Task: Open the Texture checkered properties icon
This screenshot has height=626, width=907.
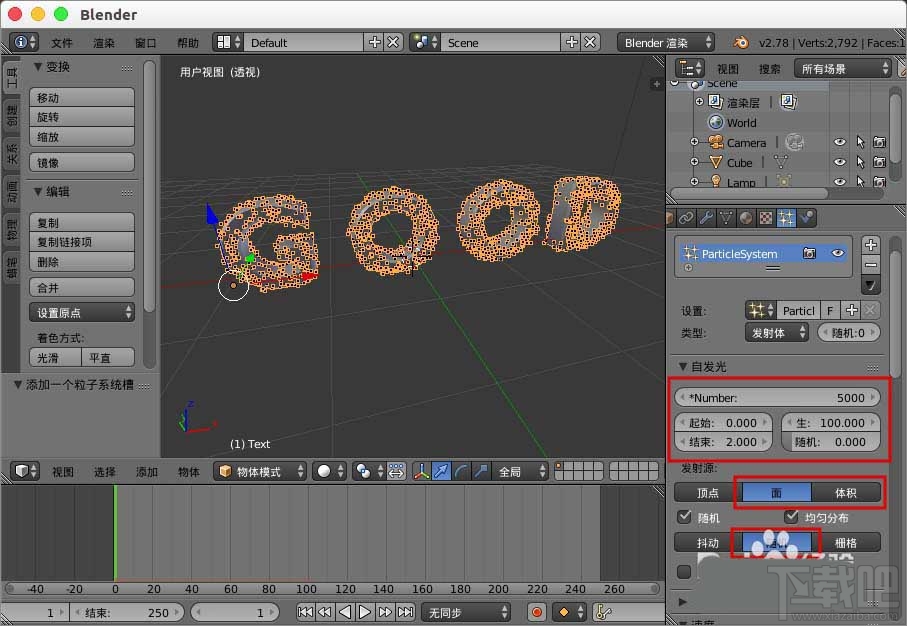Action: point(764,218)
